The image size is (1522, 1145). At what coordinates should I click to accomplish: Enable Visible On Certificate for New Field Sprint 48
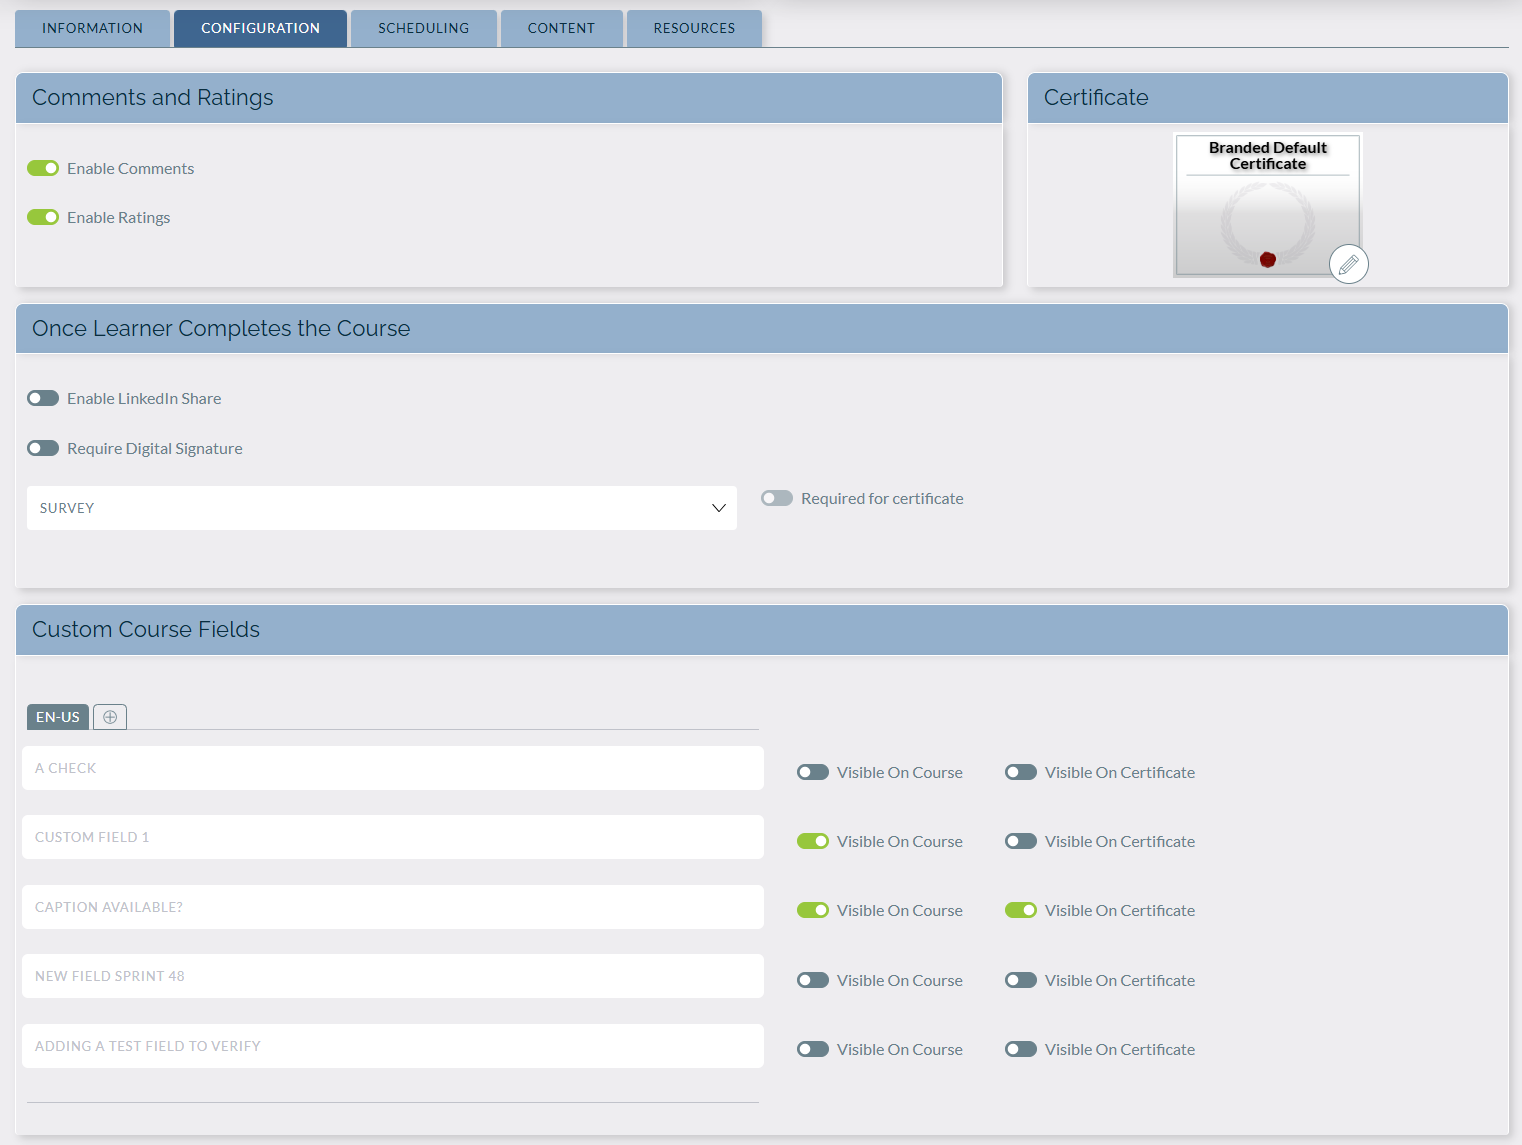[x=1020, y=980]
